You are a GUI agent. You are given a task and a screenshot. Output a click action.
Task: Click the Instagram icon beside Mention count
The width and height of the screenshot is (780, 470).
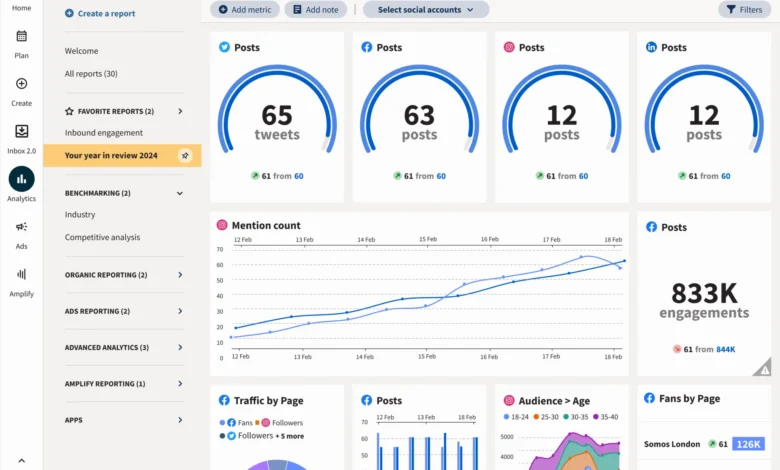[x=222, y=225]
